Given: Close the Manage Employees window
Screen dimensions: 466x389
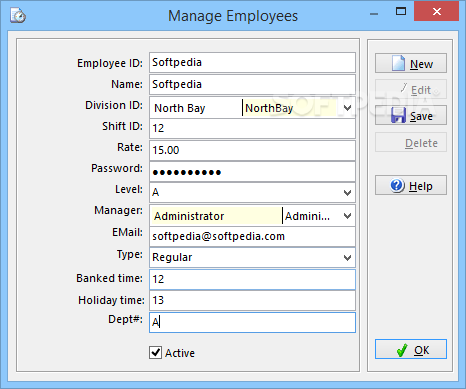Looking at the screenshot, I should [x=437, y=11].
